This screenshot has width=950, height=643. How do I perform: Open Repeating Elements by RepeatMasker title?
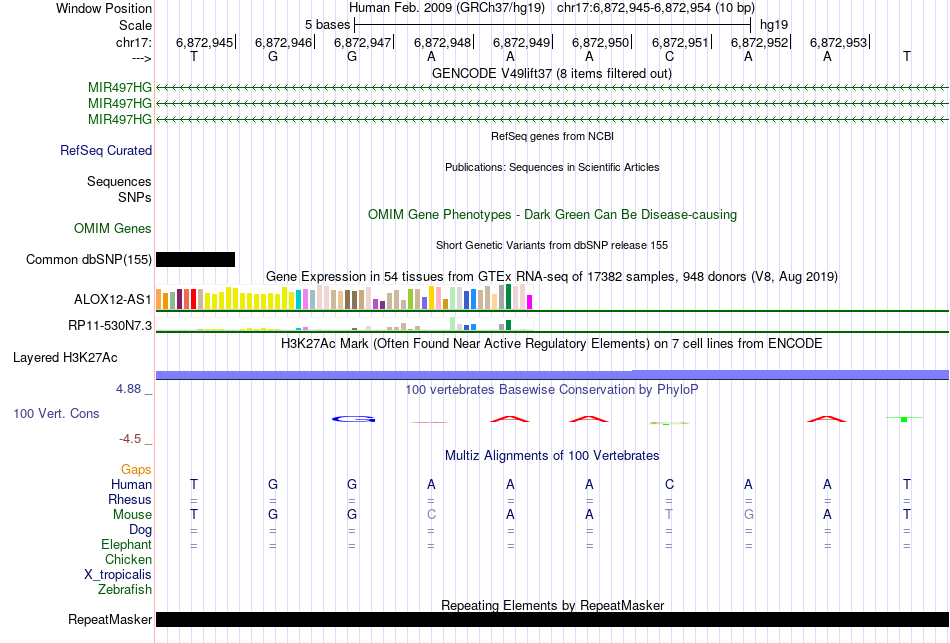[x=552, y=605]
